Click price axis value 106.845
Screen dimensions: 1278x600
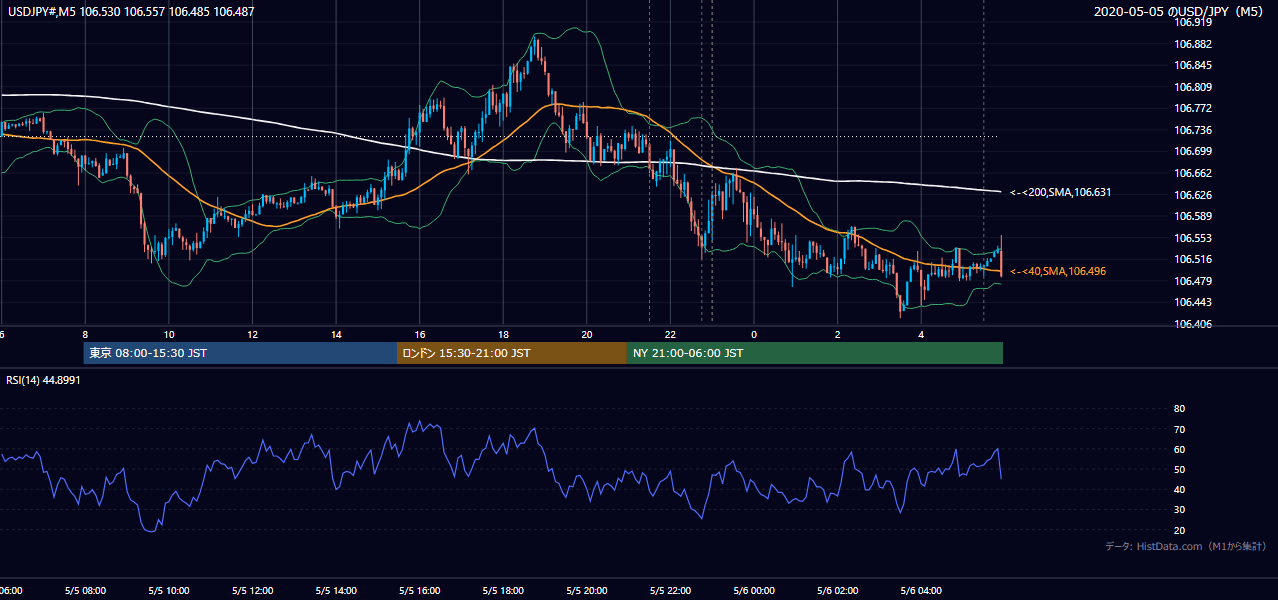click(x=1192, y=65)
